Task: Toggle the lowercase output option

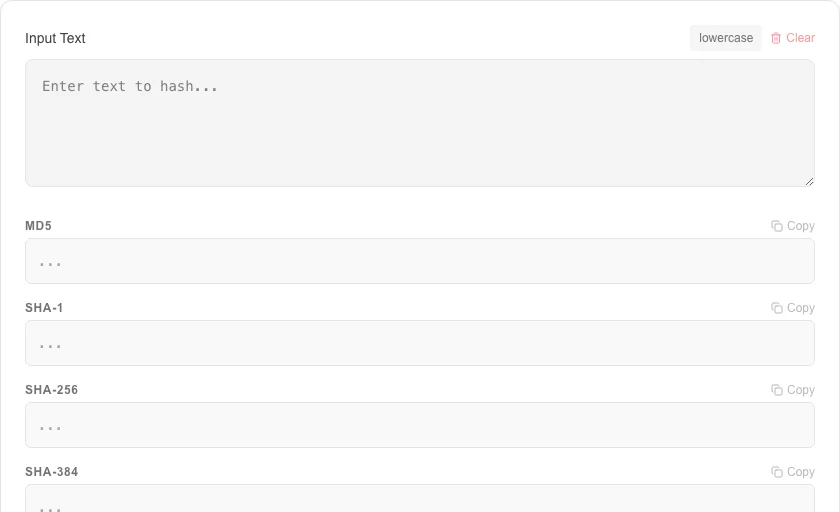Action: [726, 38]
